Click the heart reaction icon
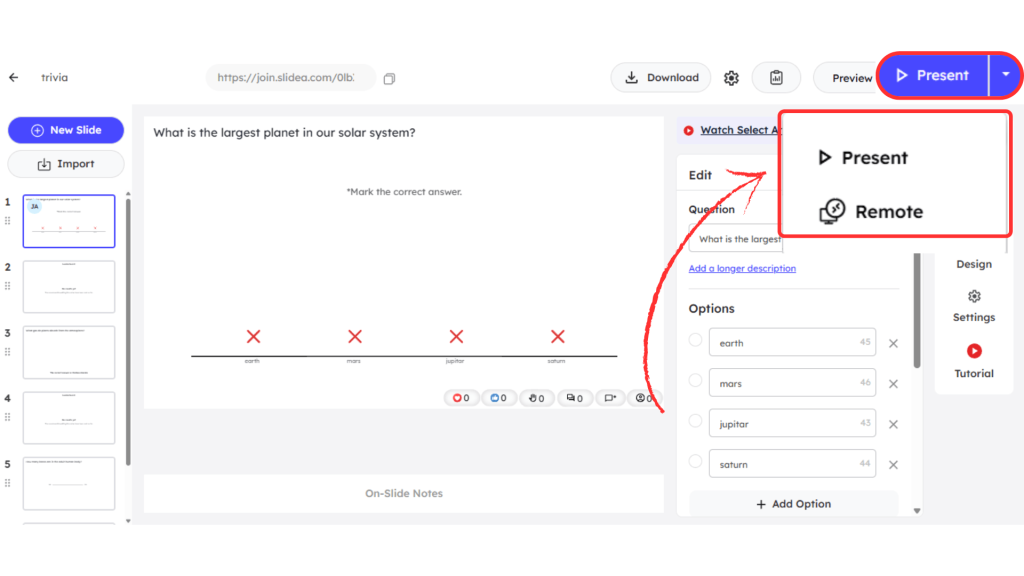This screenshot has width=1024, height=576. click(x=460, y=397)
